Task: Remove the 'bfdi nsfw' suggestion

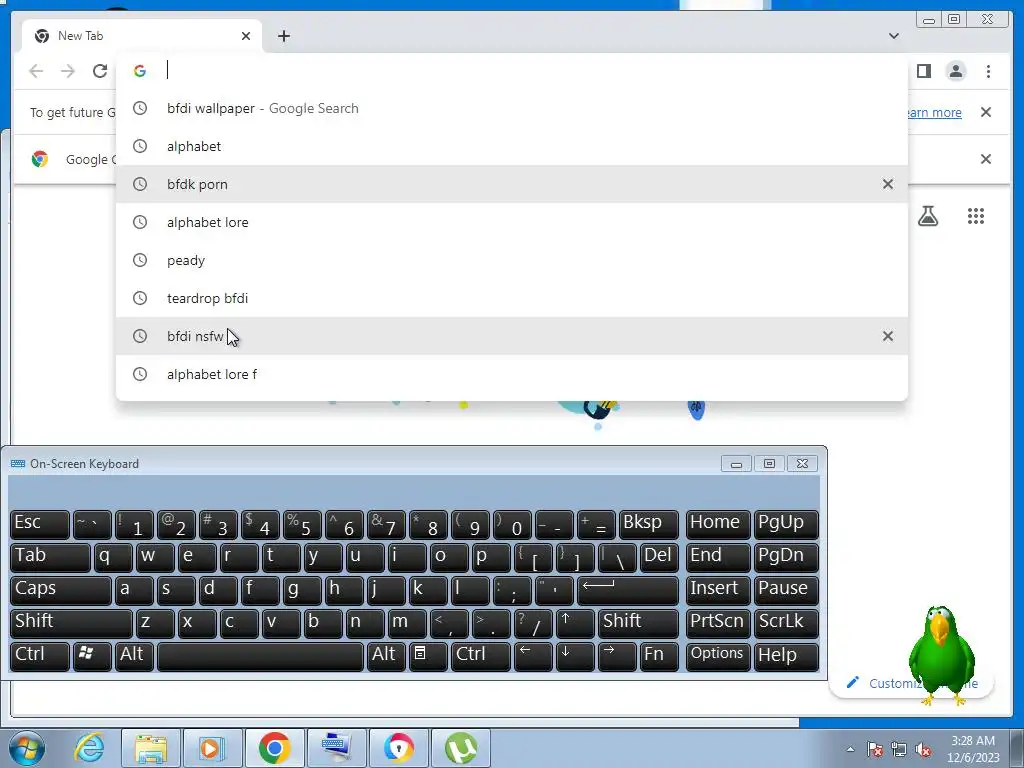Action: coord(888,336)
